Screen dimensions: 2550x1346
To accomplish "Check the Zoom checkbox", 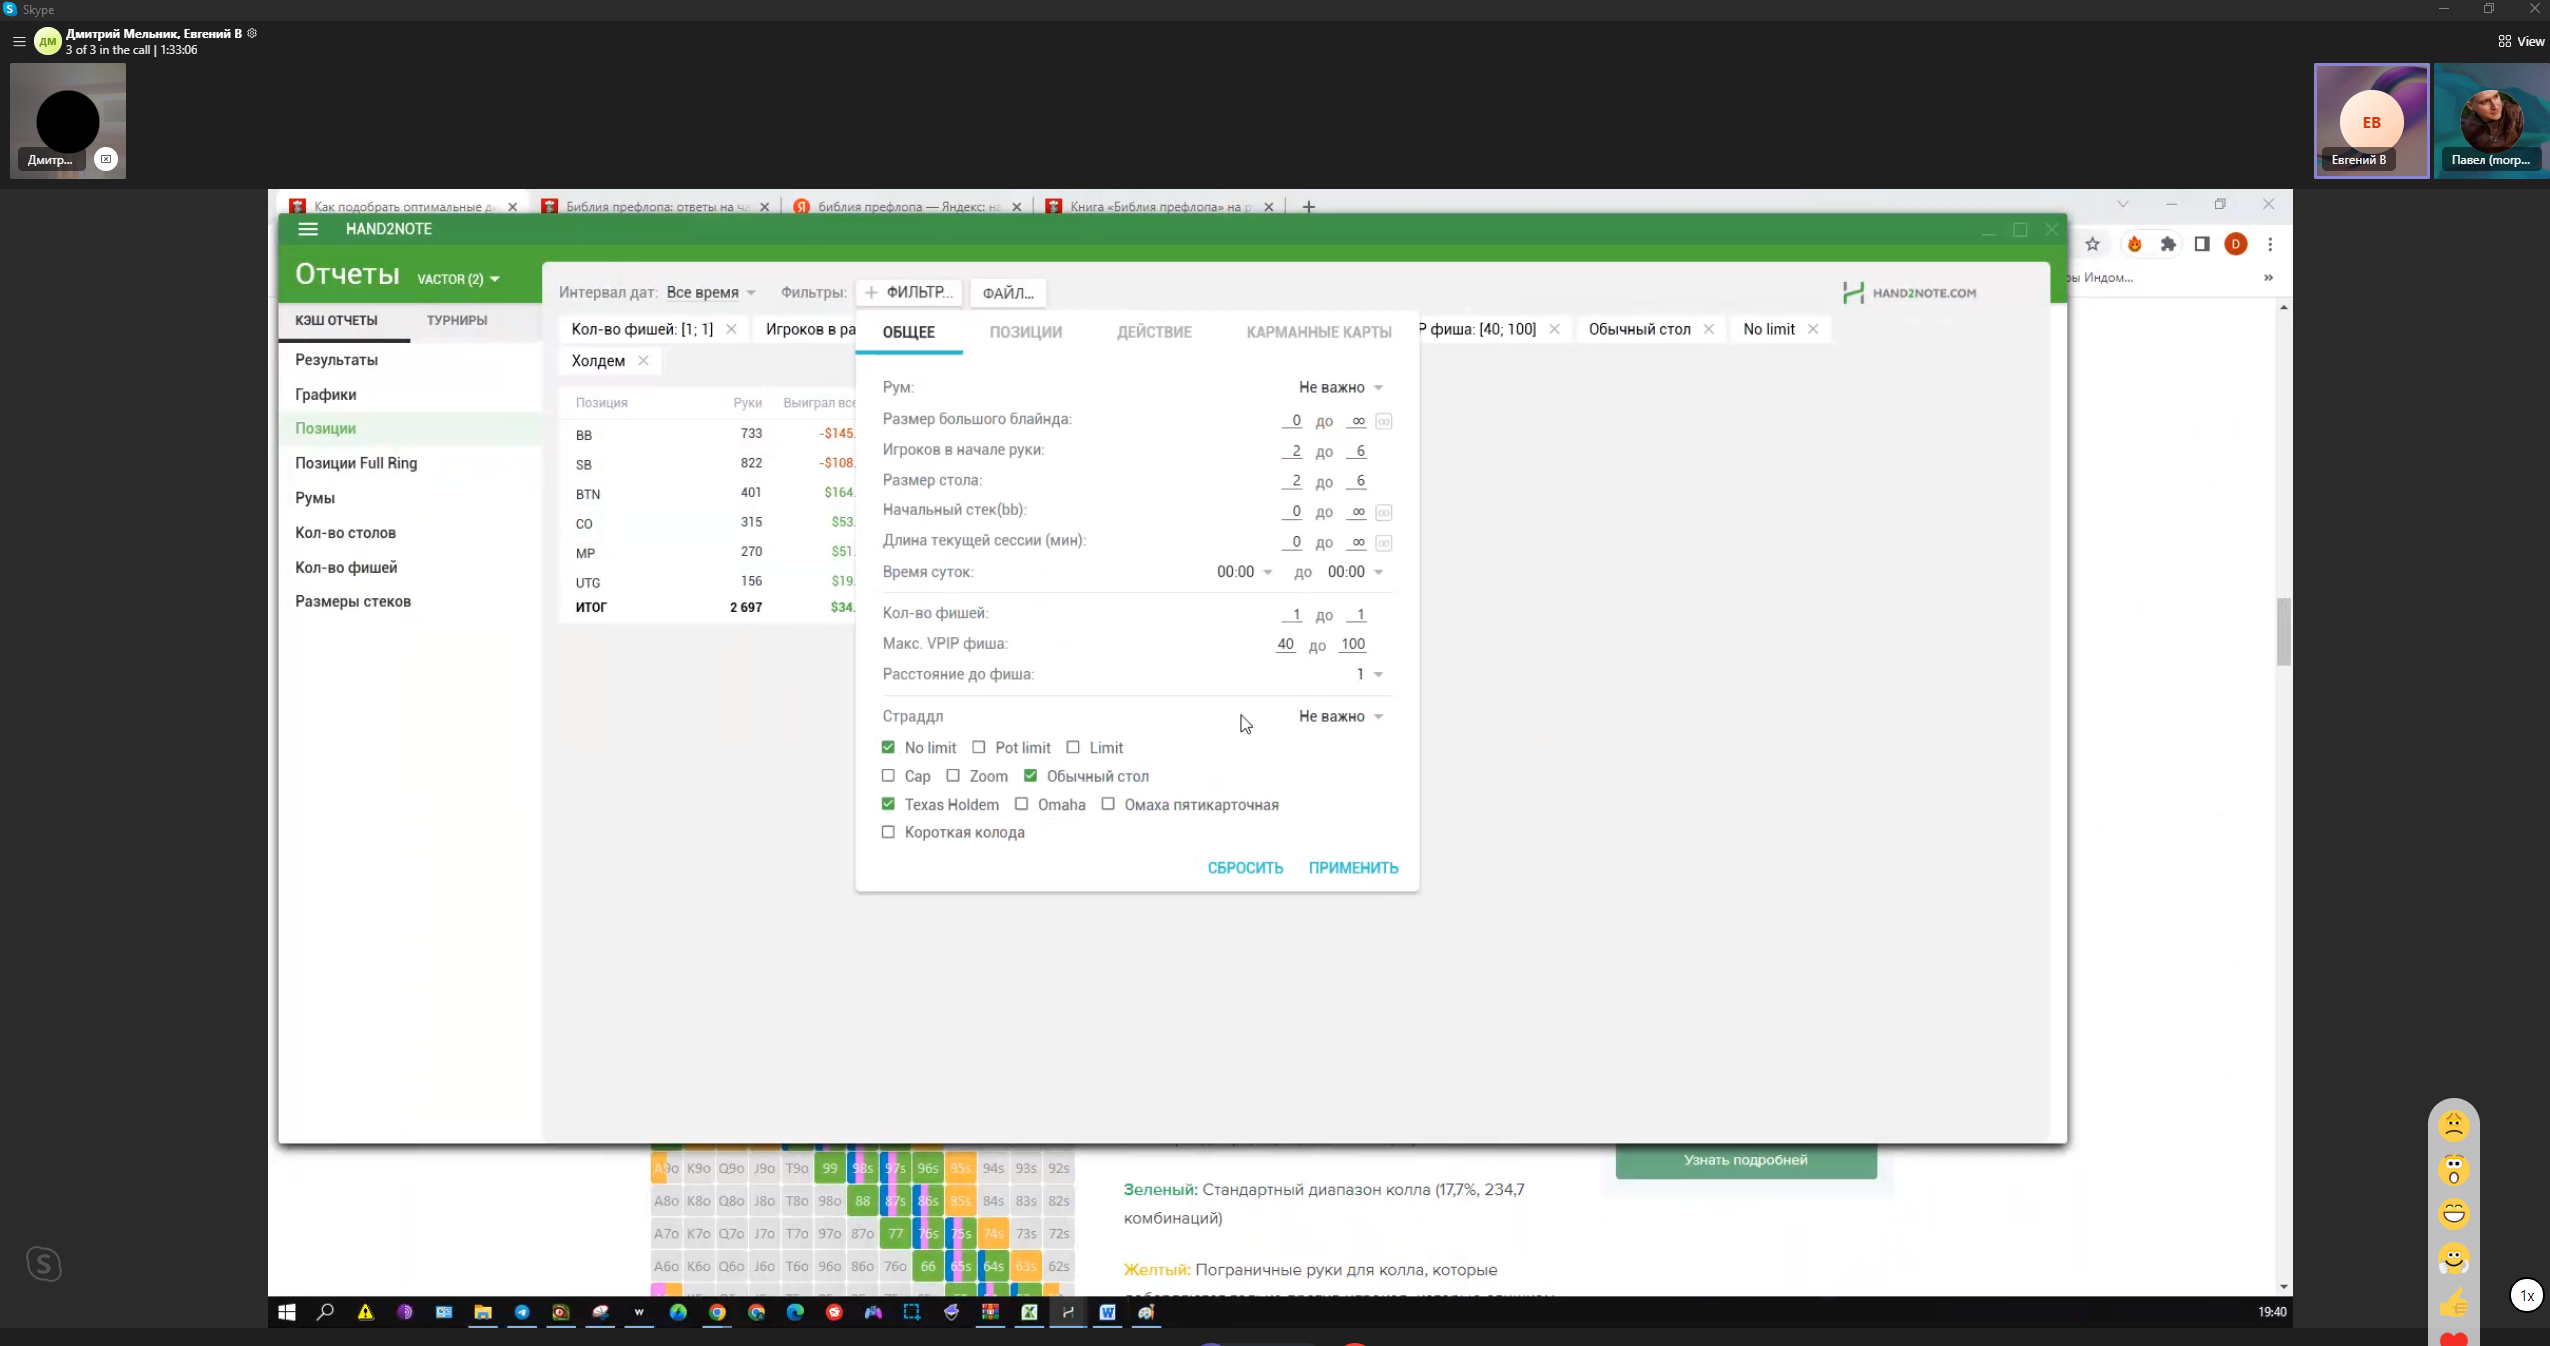I will click(953, 775).
